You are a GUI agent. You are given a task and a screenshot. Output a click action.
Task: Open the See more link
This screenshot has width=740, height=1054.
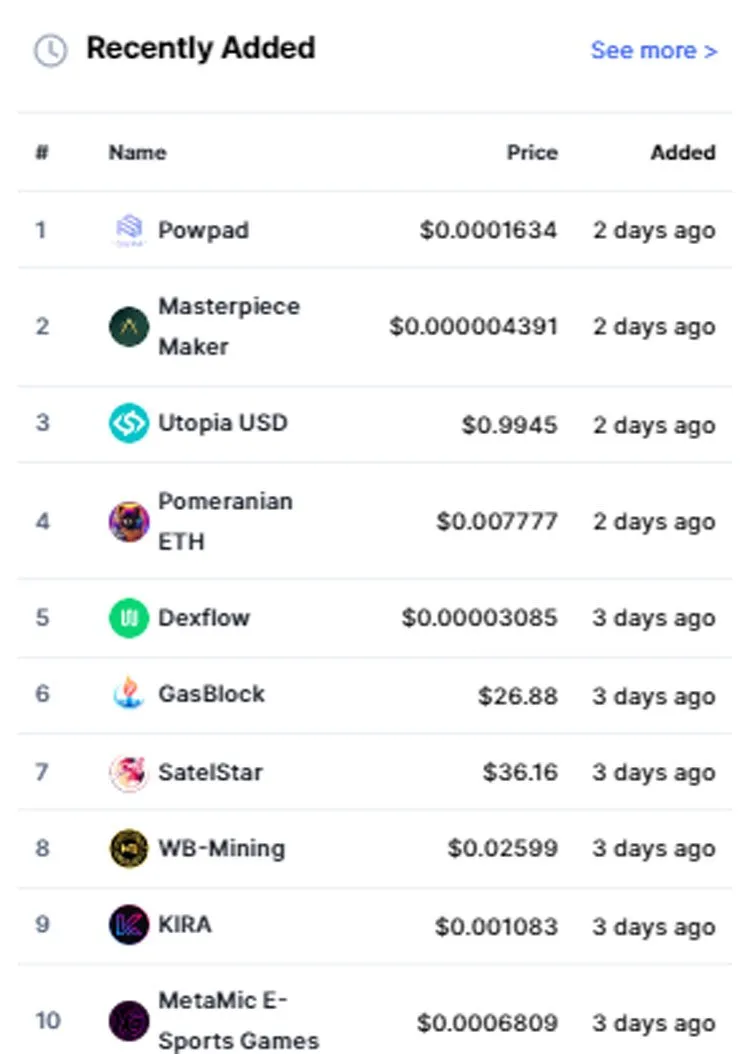(654, 50)
